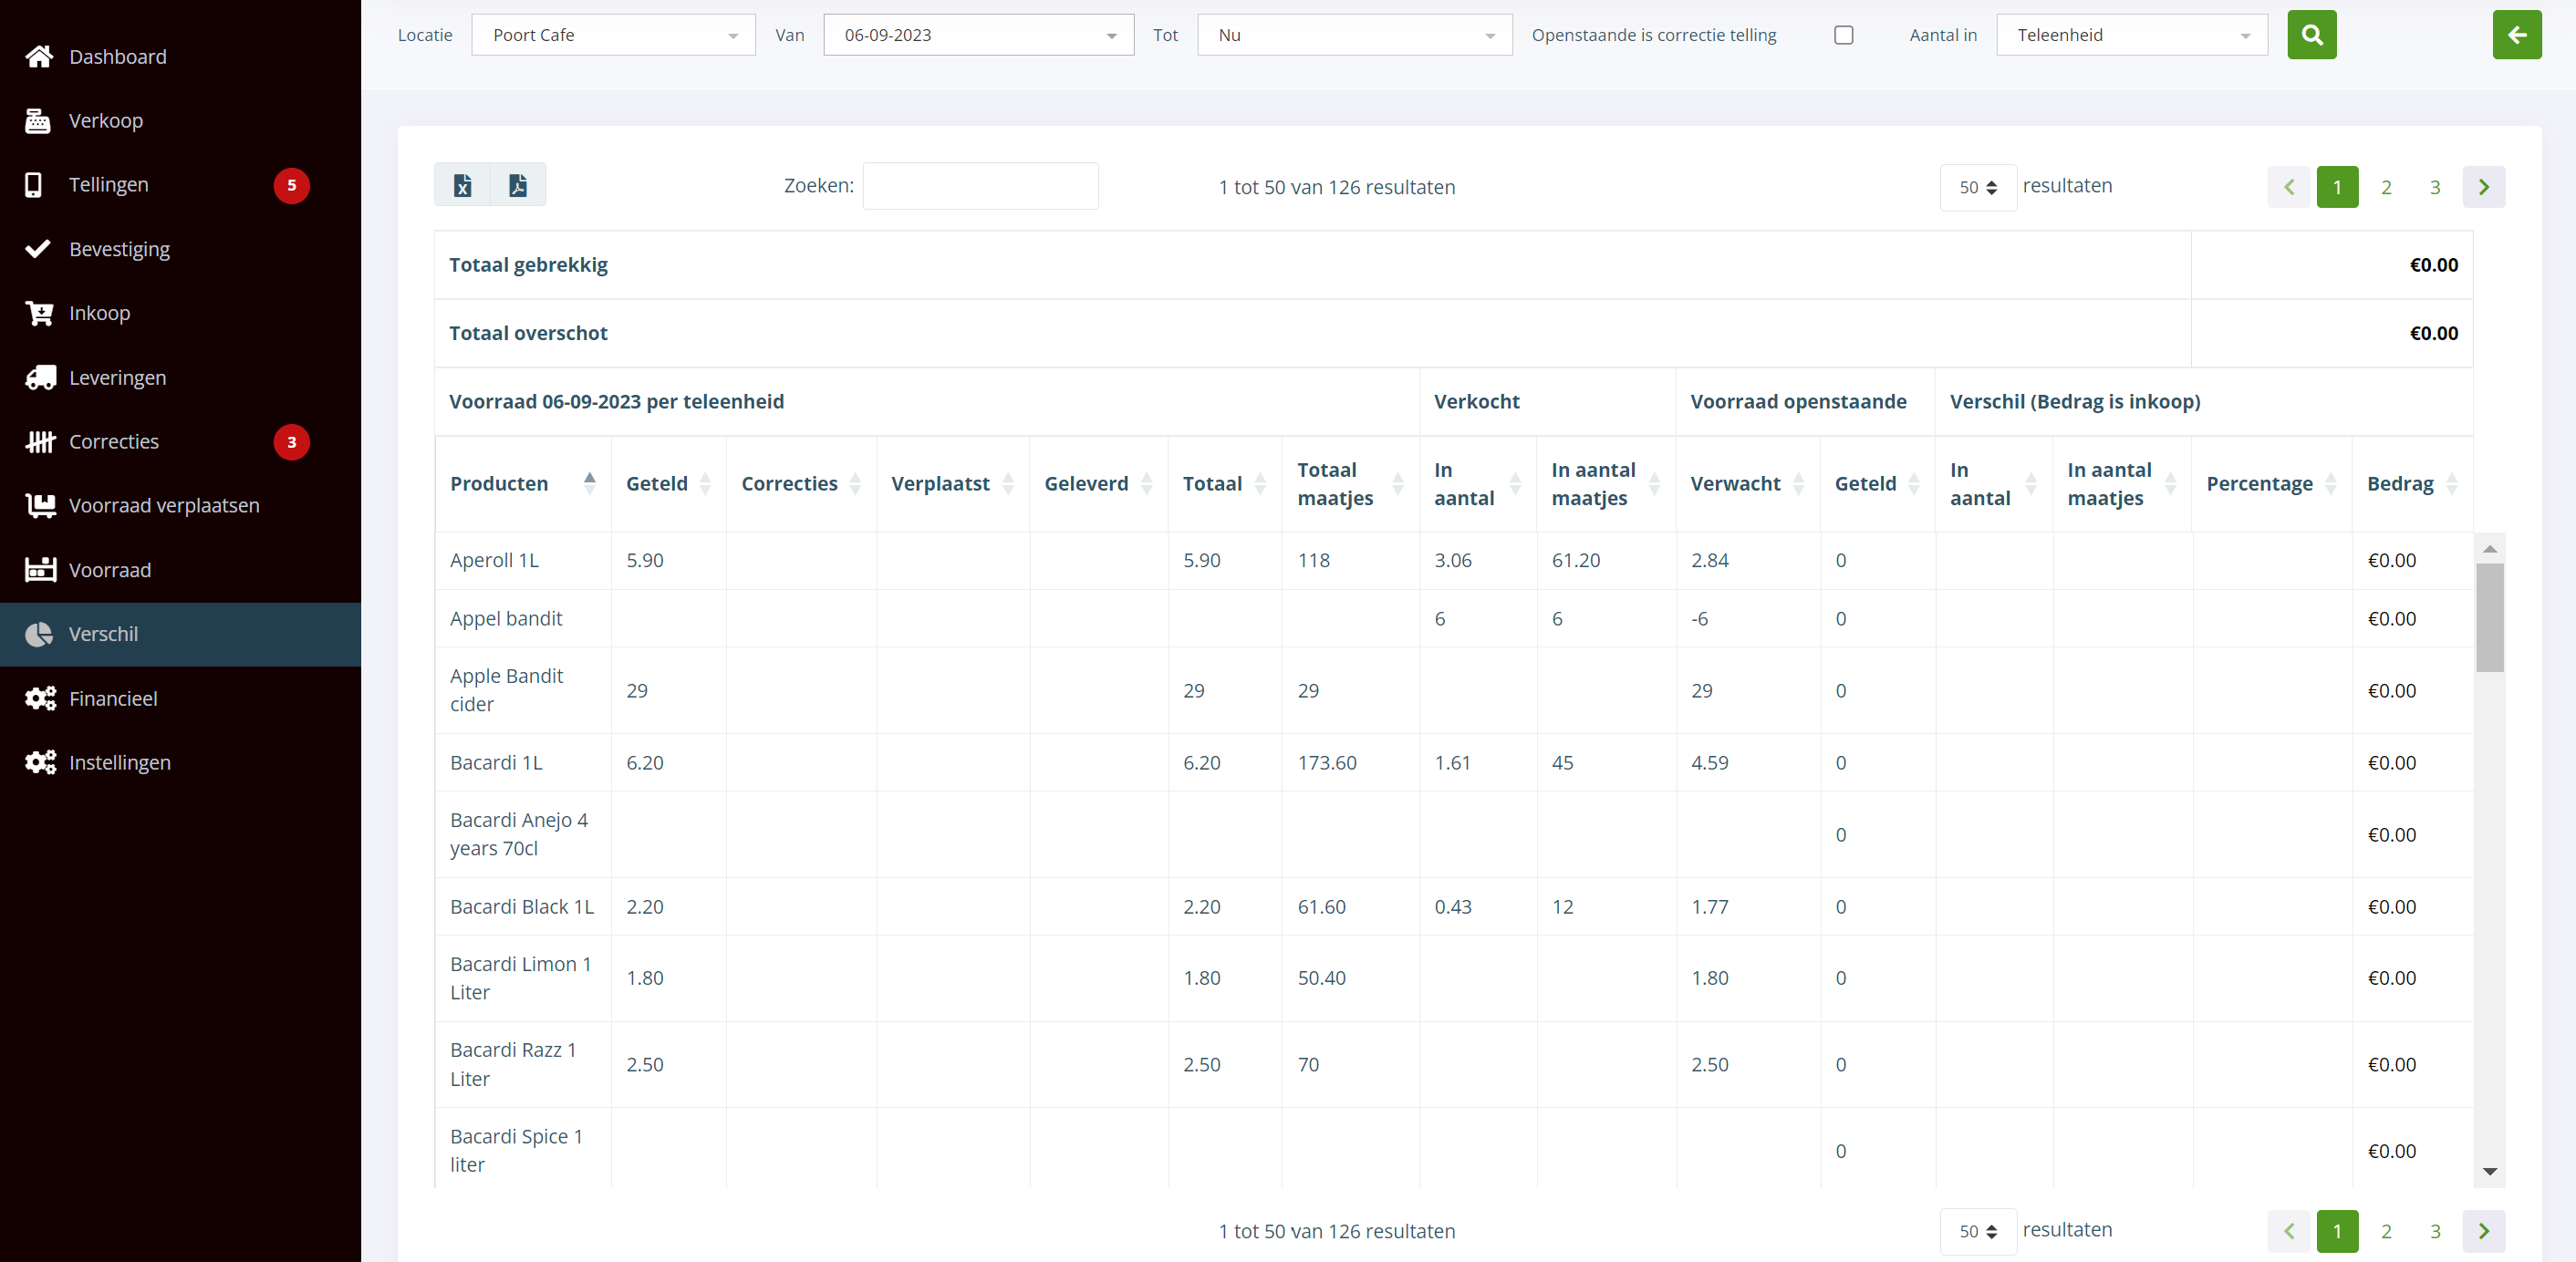This screenshot has height=1262, width=2576.
Task: Open Voorraad verplaatsen in sidebar
Action: pyautogui.click(x=164, y=505)
